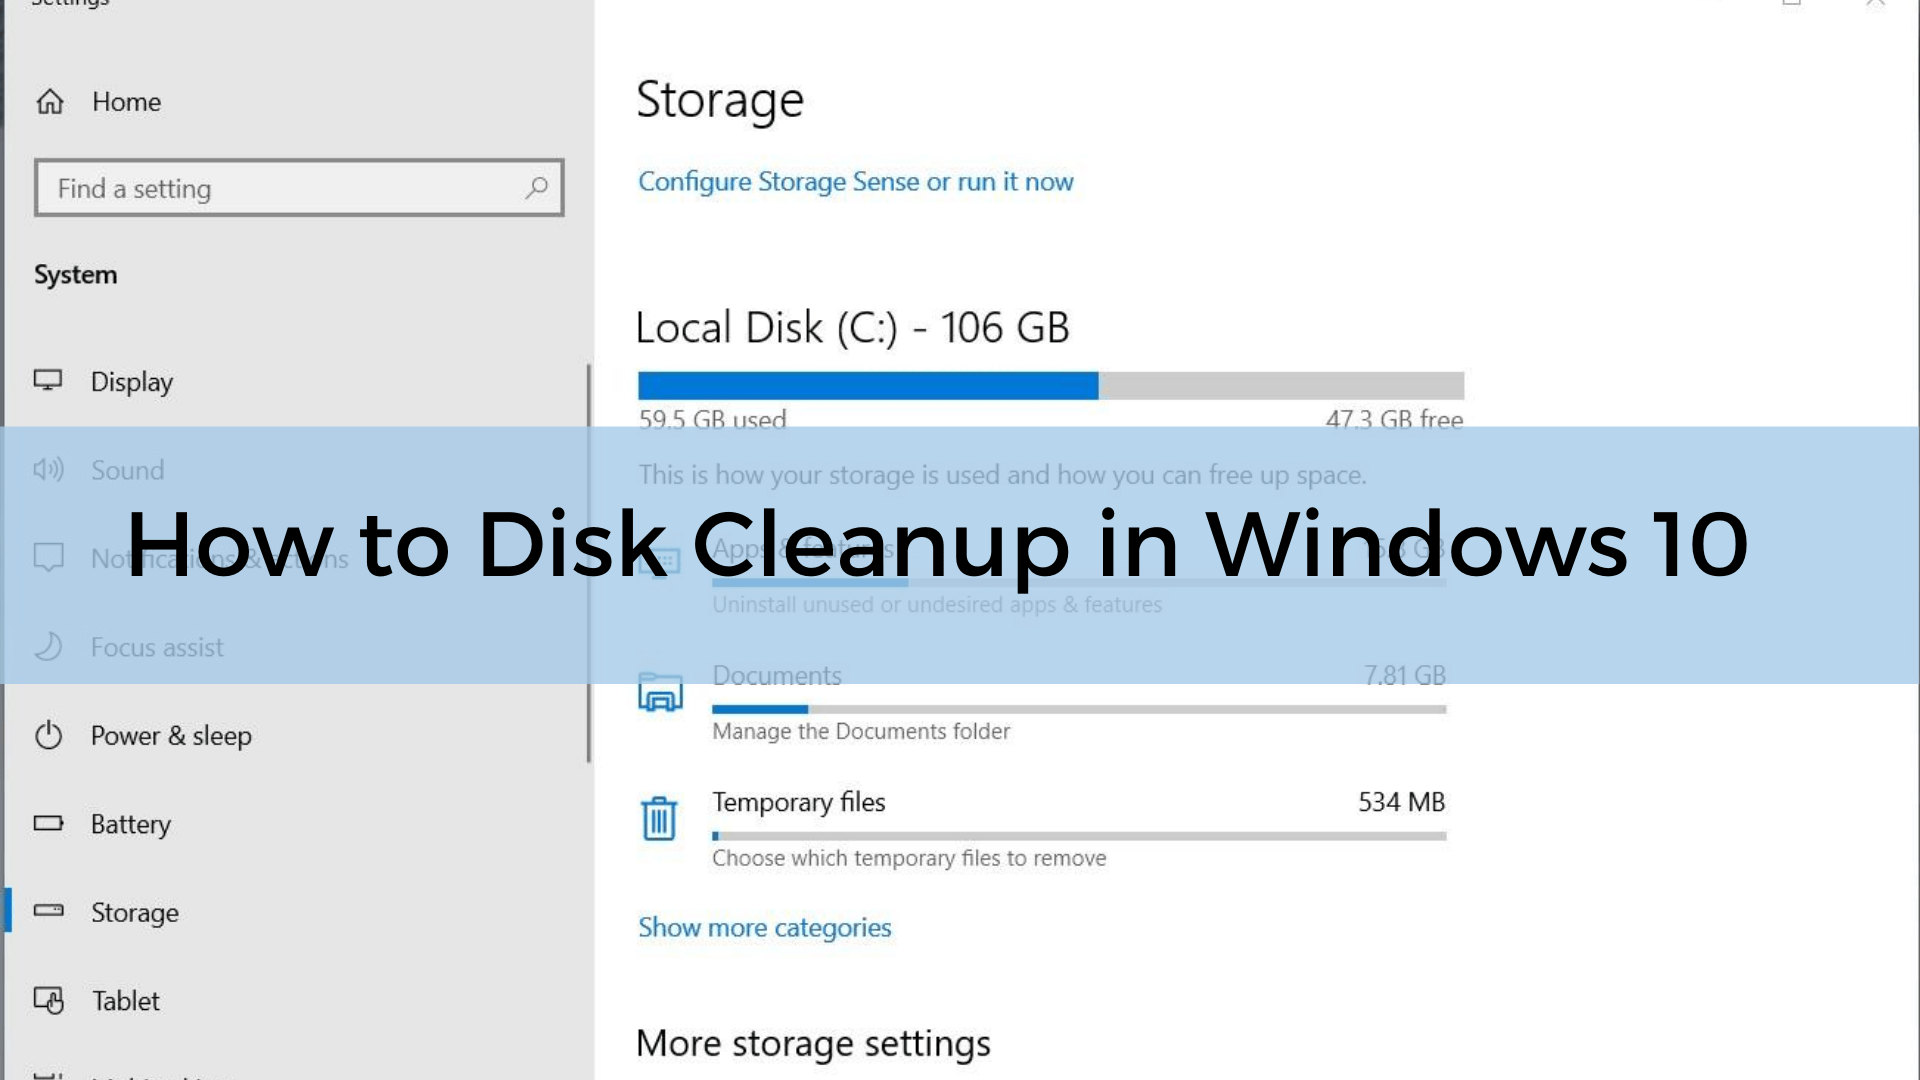This screenshot has width=1920, height=1080.
Task: Click the Storage icon in sidebar
Action: pos(49,911)
